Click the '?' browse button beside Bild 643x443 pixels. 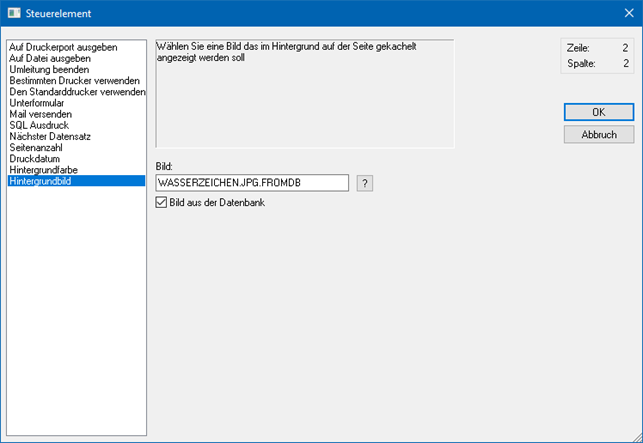click(365, 183)
